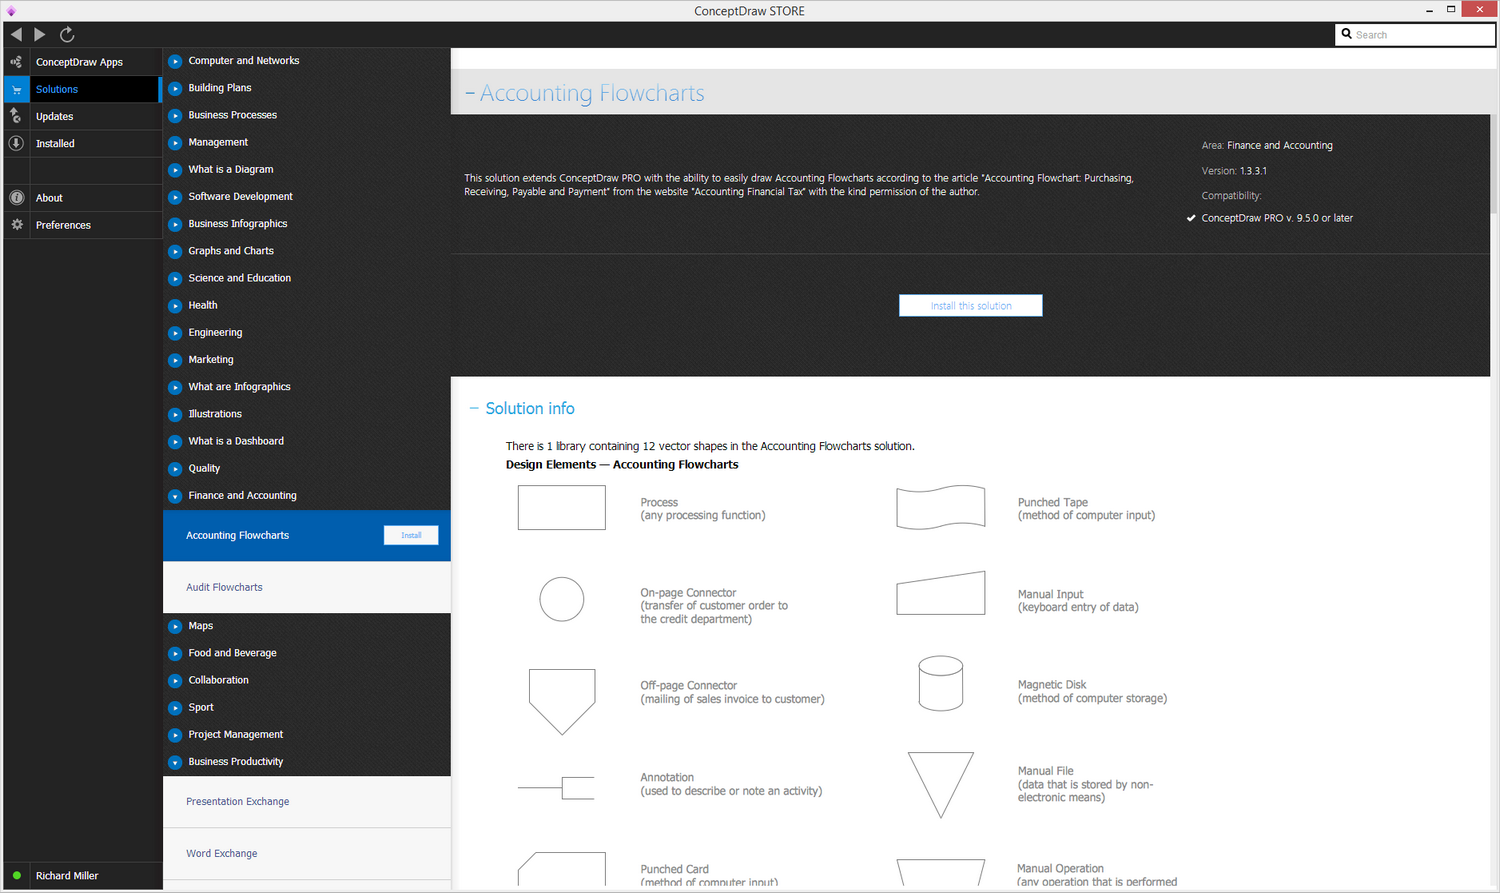Expand the Engineering category

(x=175, y=333)
